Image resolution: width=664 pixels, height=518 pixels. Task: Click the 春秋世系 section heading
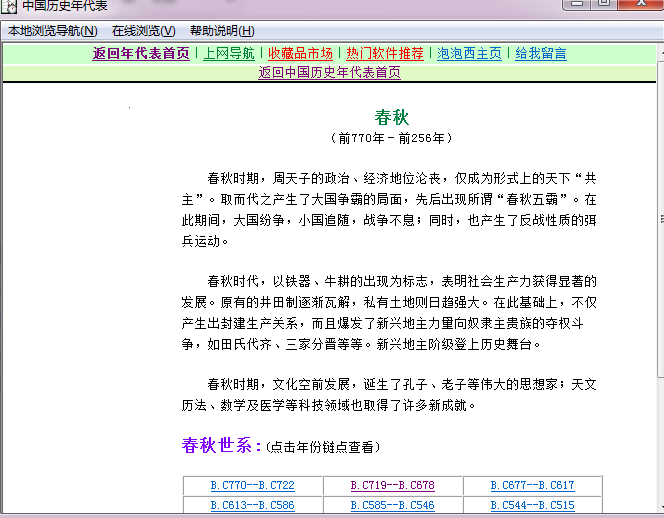221,446
